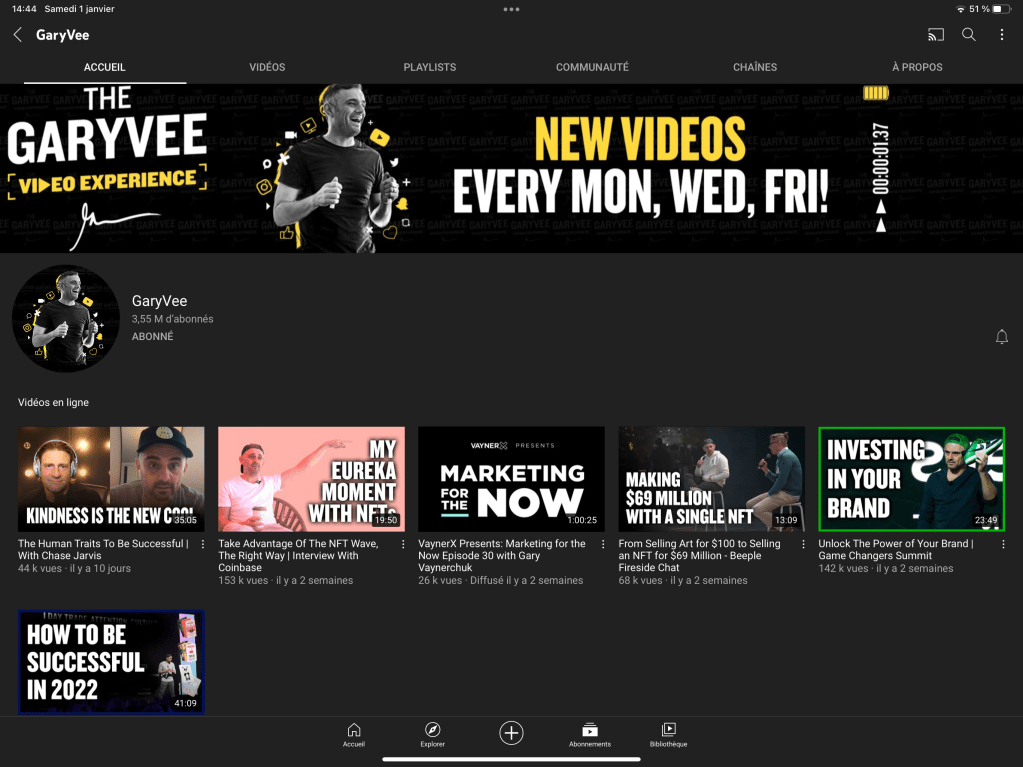Image resolution: width=1023 pixels, height=767 pixels.
Task: Open the Cast to device icon
Action: (935, 35)
